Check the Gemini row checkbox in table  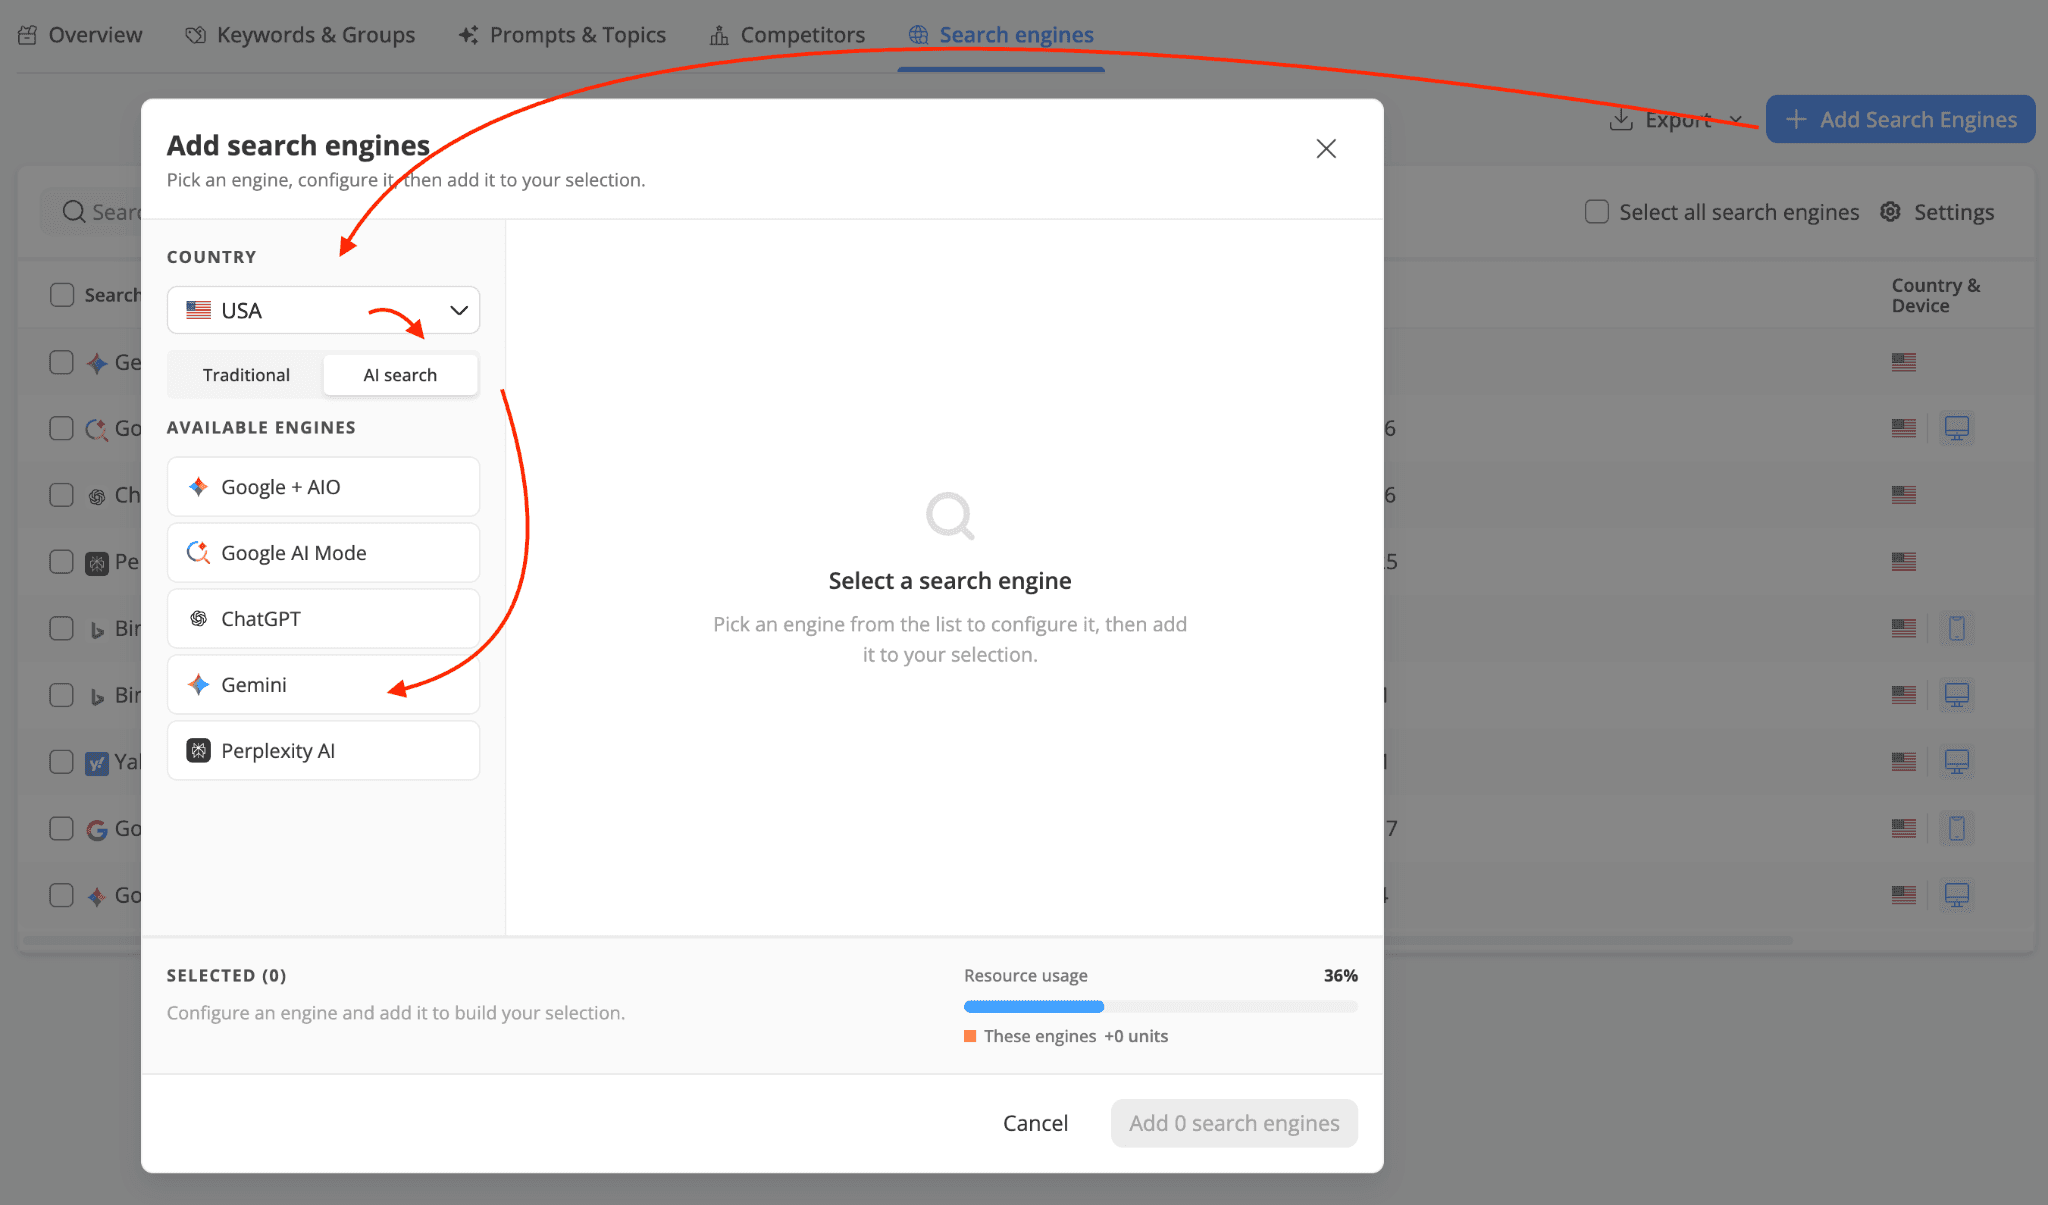(x=62, y=362)
